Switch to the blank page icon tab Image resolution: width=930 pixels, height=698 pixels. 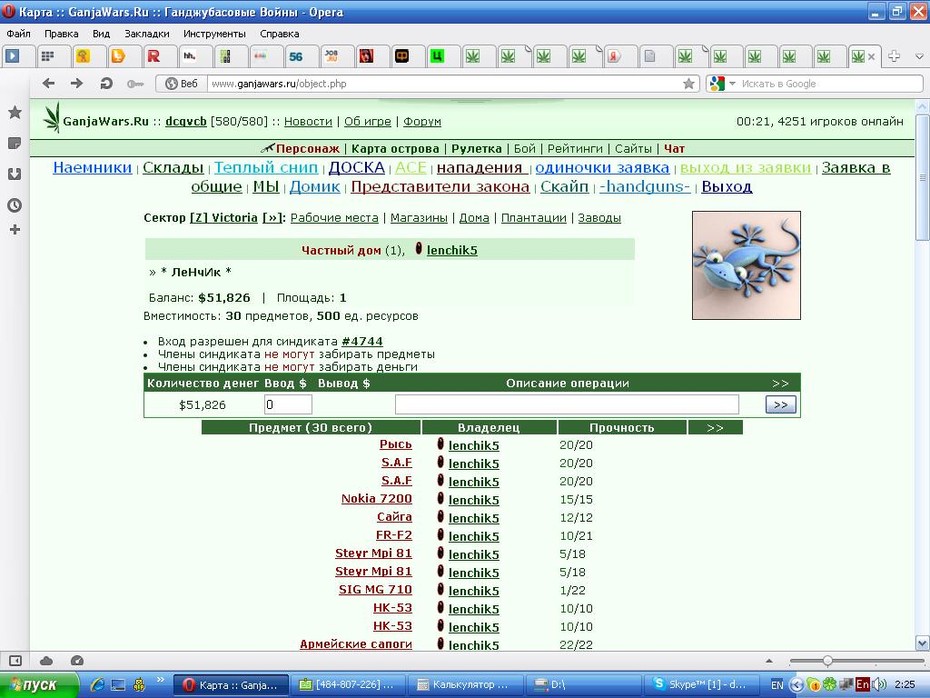point(649,56)
